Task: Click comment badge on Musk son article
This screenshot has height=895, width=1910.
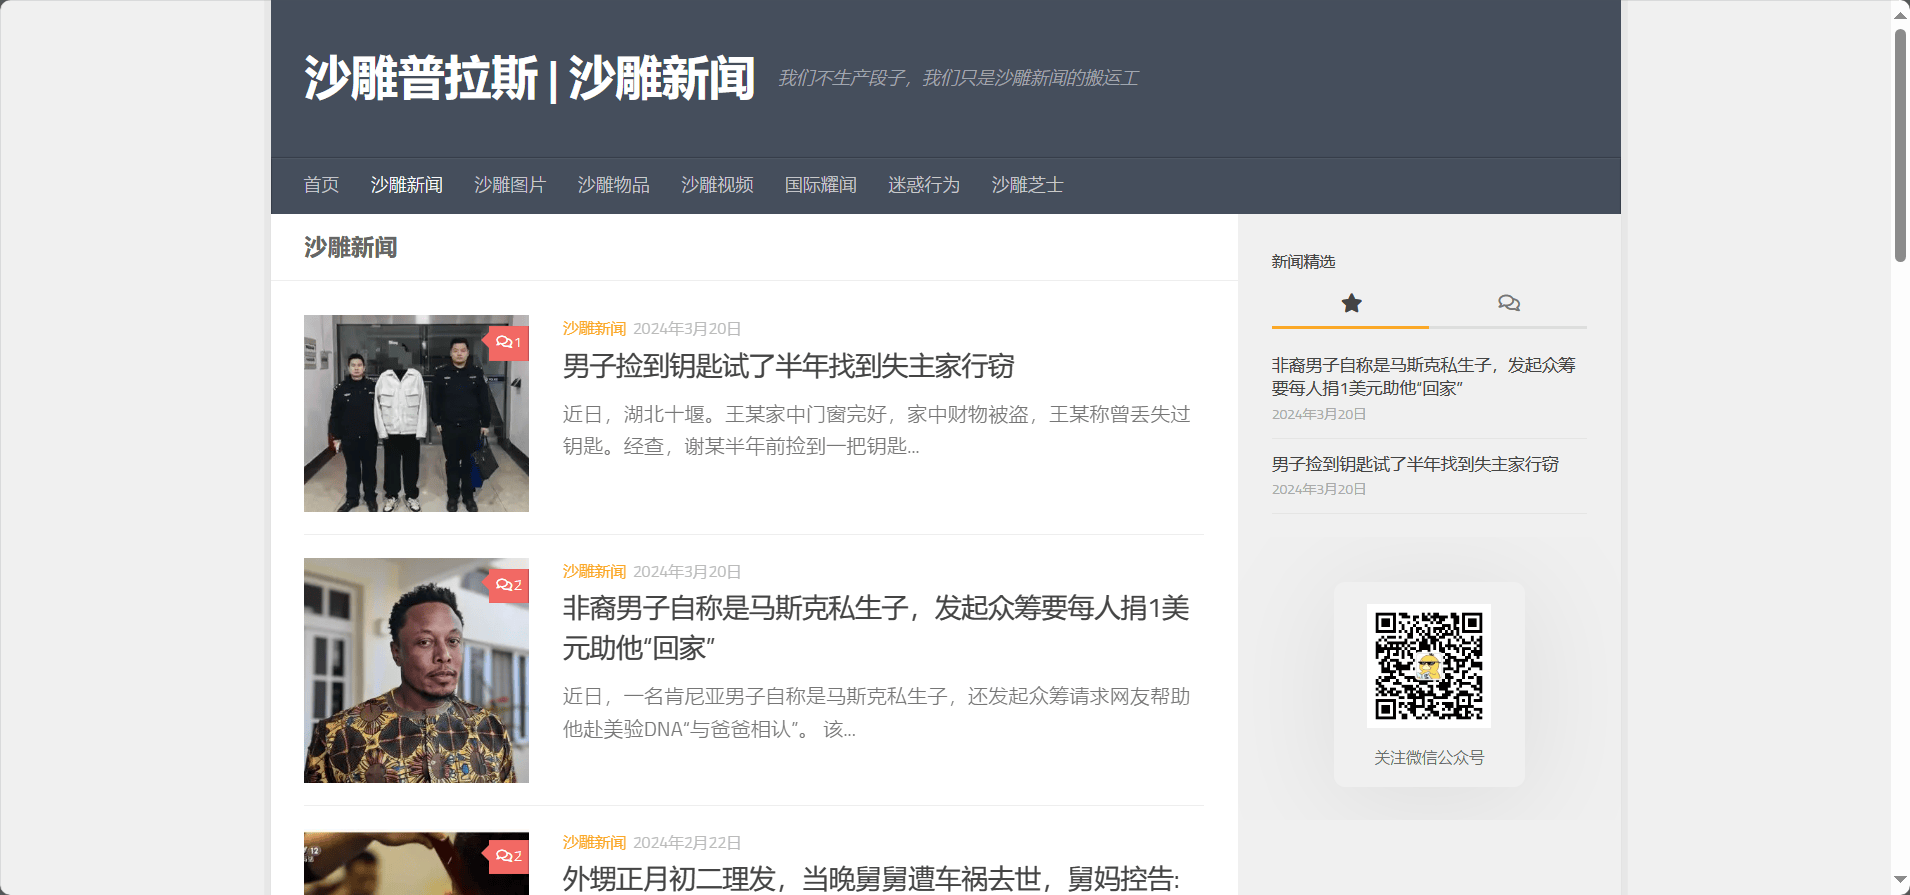Action: coord(508,585)
